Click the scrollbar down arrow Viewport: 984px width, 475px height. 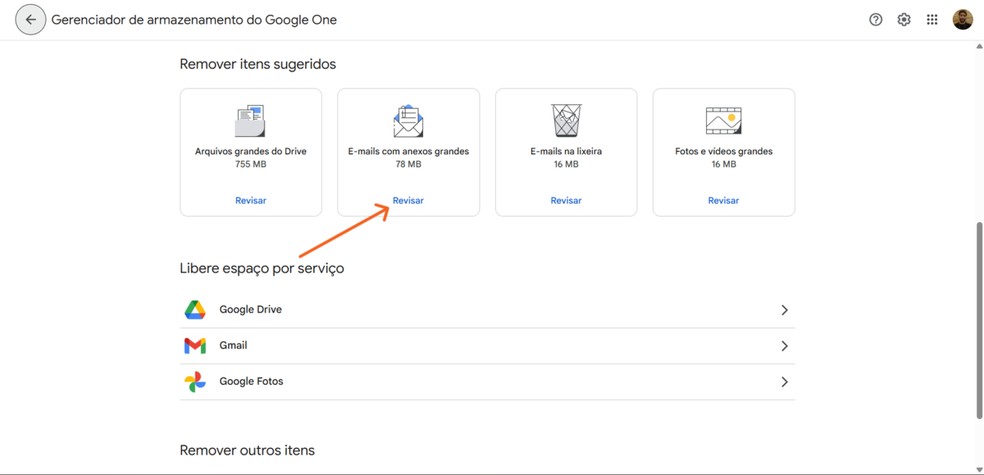(979, 469)
